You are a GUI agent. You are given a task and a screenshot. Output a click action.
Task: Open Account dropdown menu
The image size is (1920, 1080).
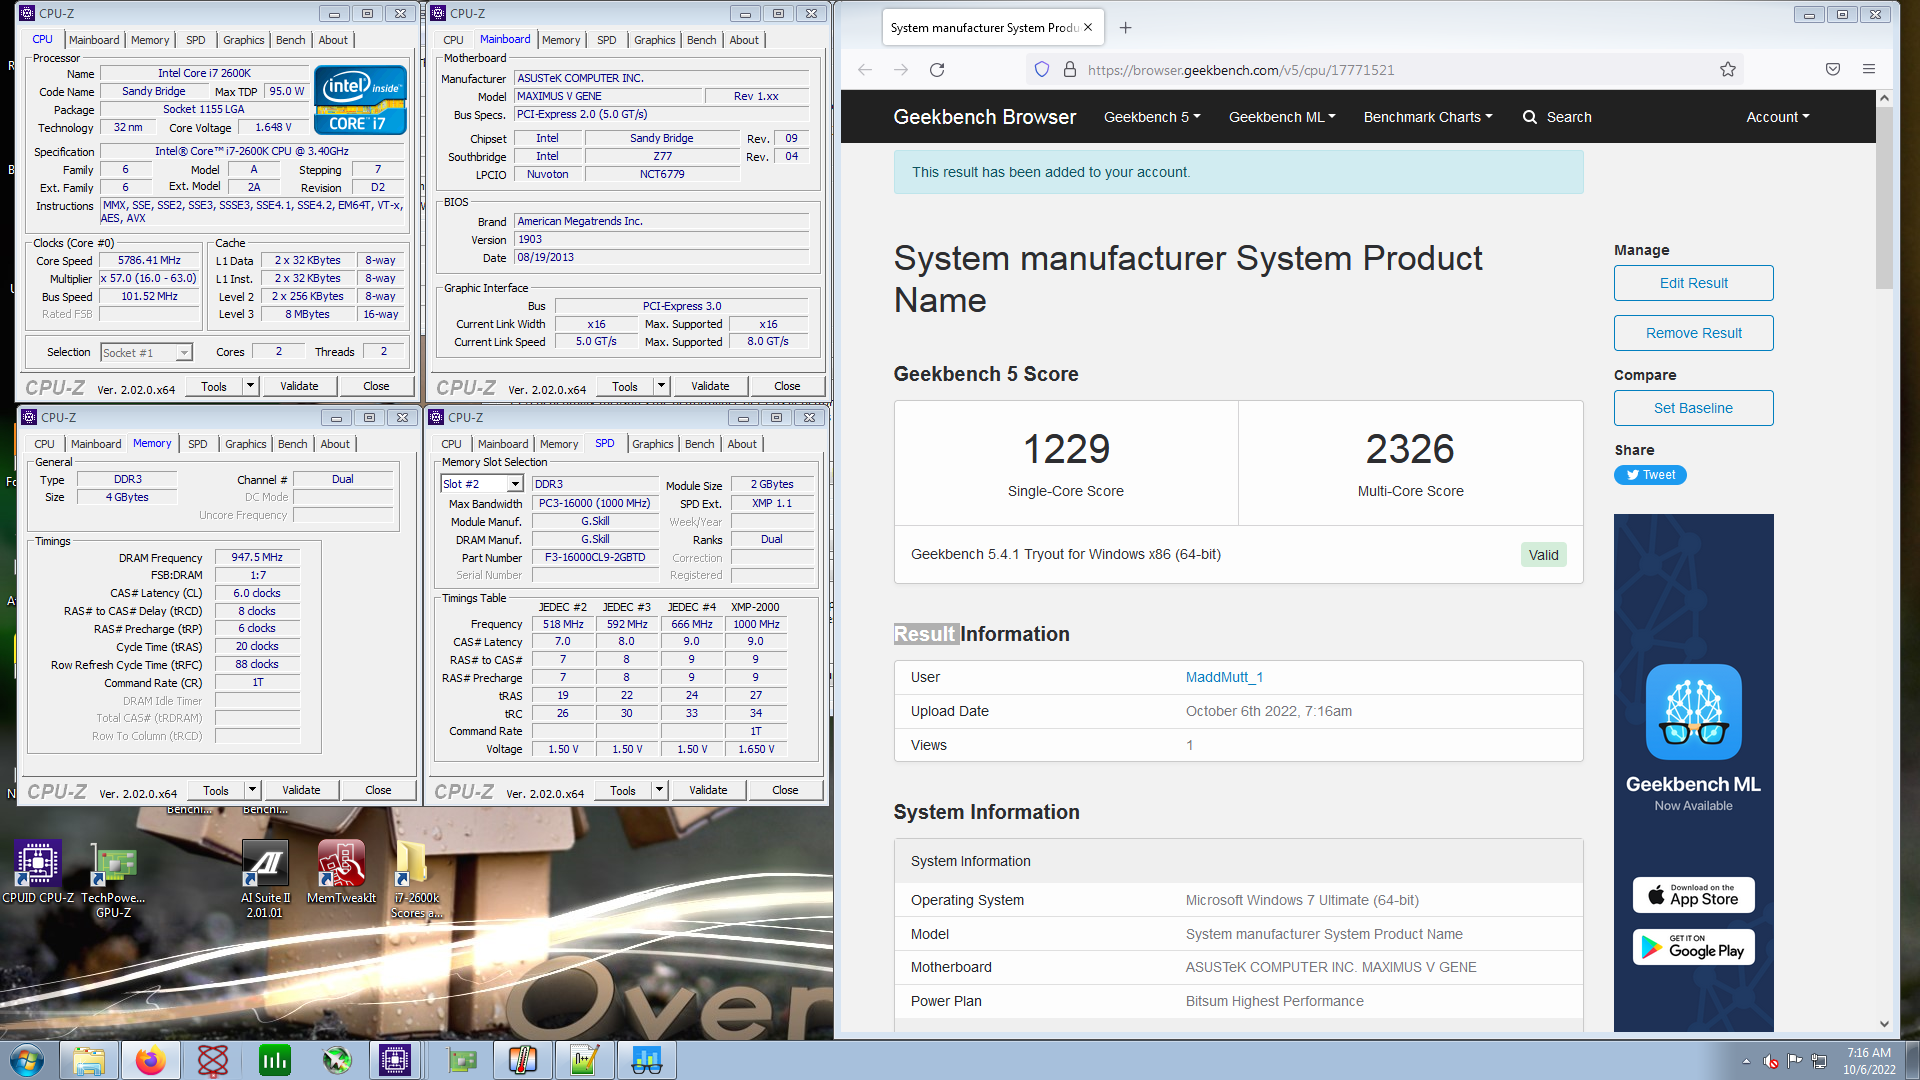coord(1778,117)
